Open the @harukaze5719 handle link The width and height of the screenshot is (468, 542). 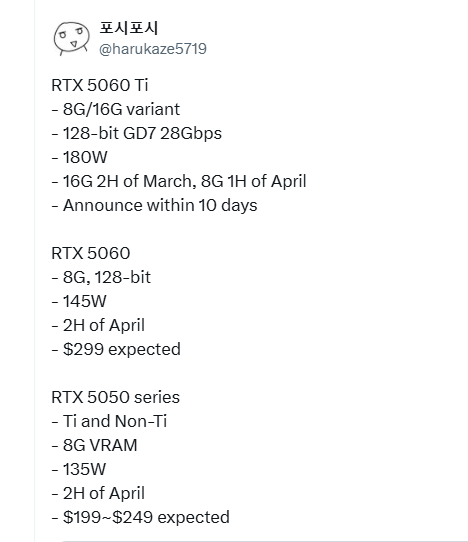click(153, 49)
